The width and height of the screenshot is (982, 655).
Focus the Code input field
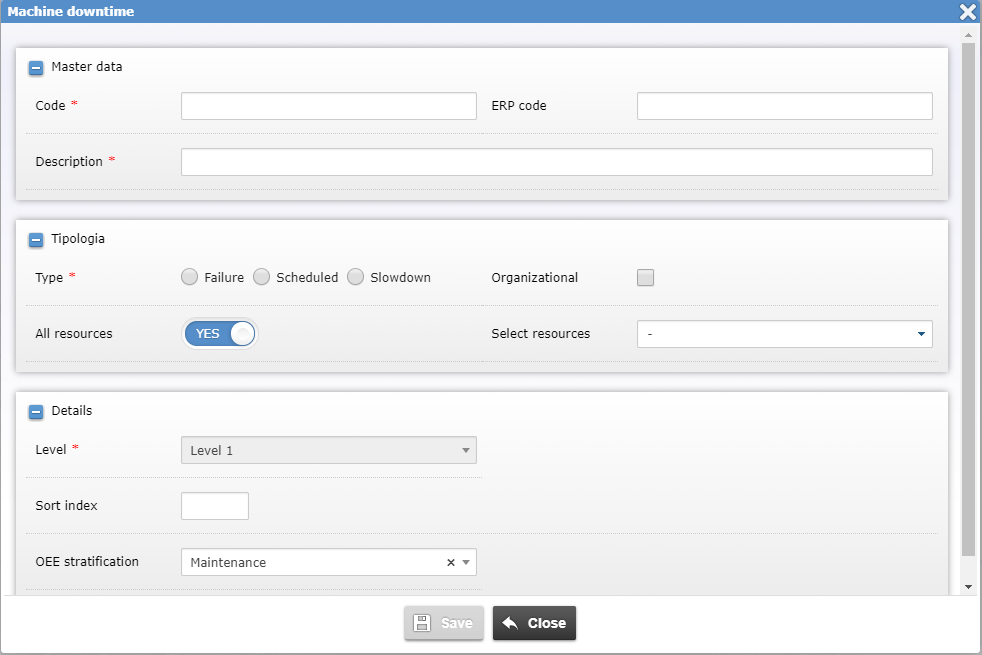pyautogui.click(x=328, y=106)
